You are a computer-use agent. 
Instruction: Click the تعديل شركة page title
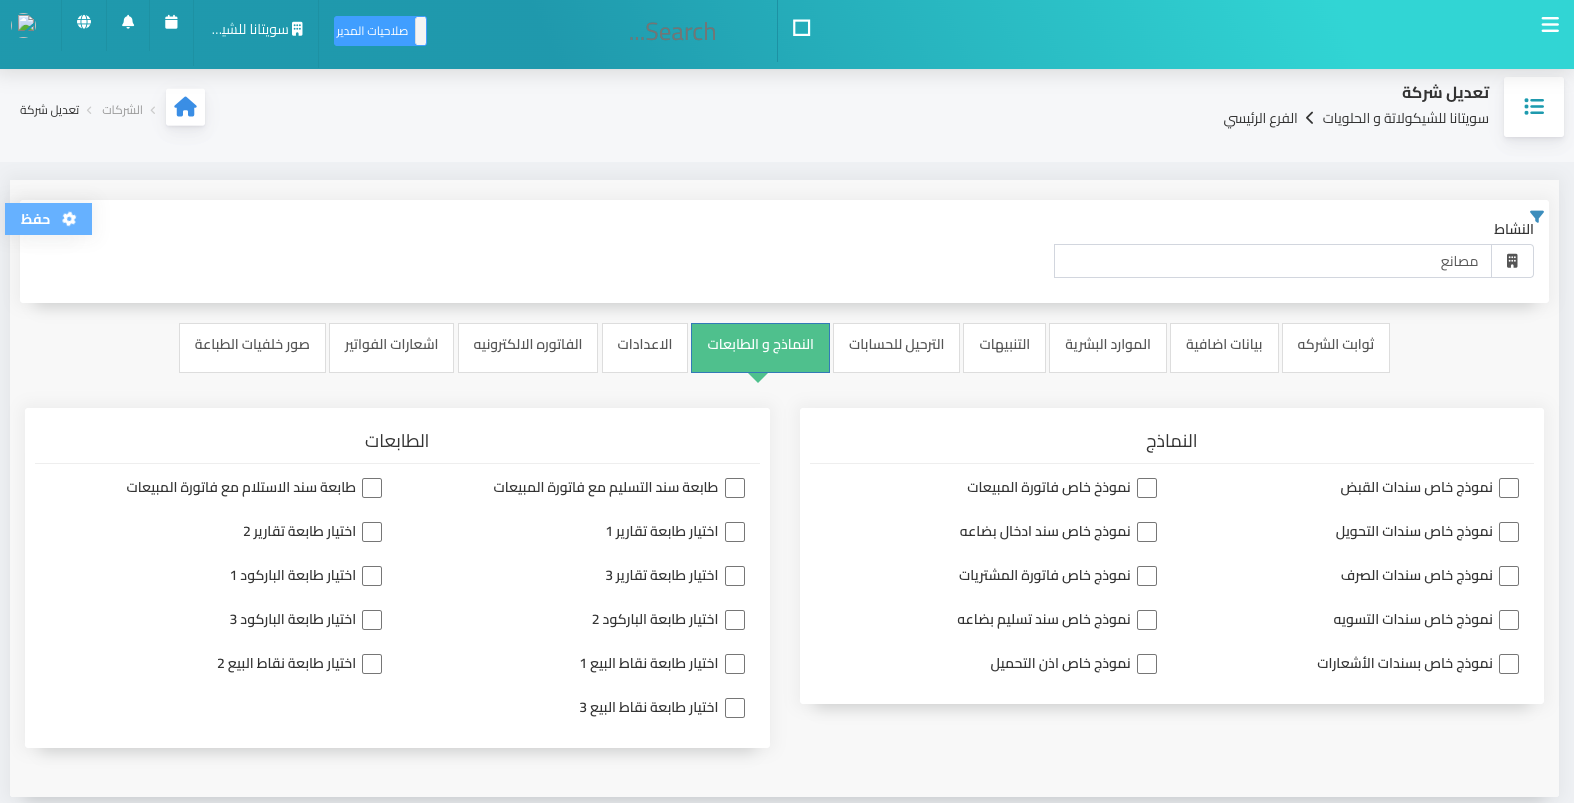pyautogui.click(x=1445, y=92)
